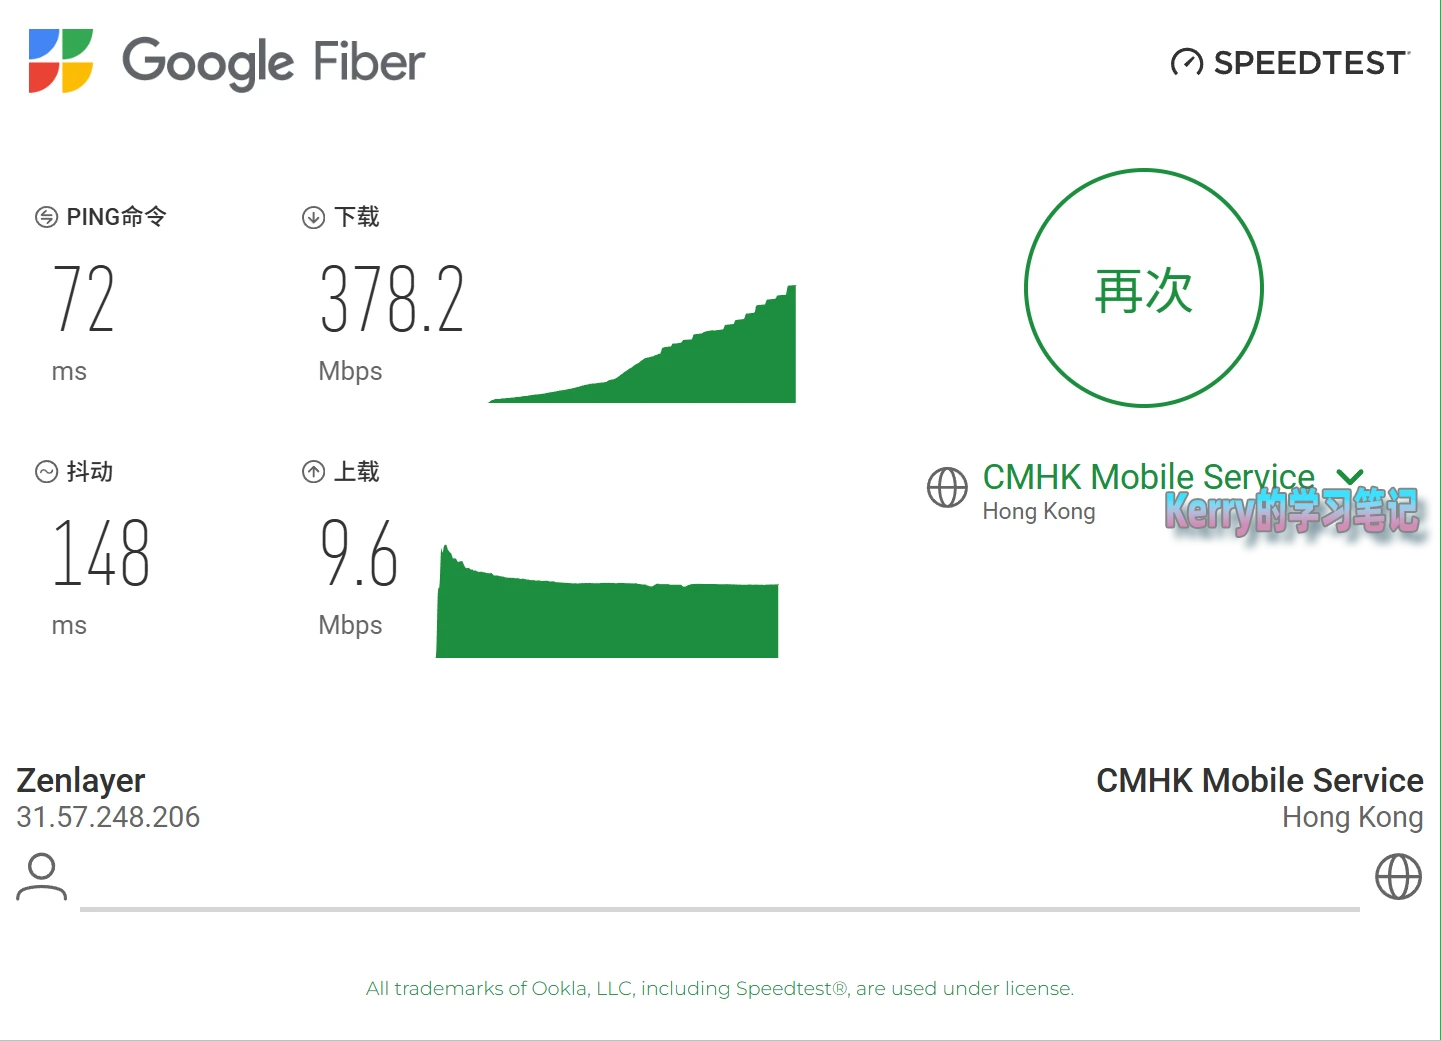Click the download arrow icon beside 下载
The width and height of the screenshot is (1441, 1041).
[313, 217]
